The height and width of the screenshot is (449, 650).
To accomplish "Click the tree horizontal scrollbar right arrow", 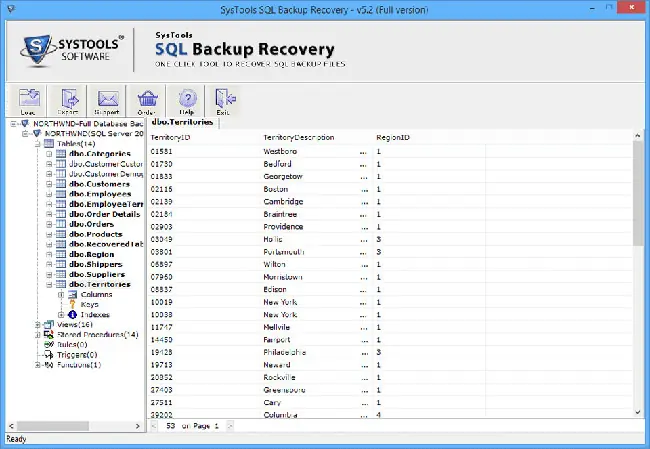I will tap(138, 426).
